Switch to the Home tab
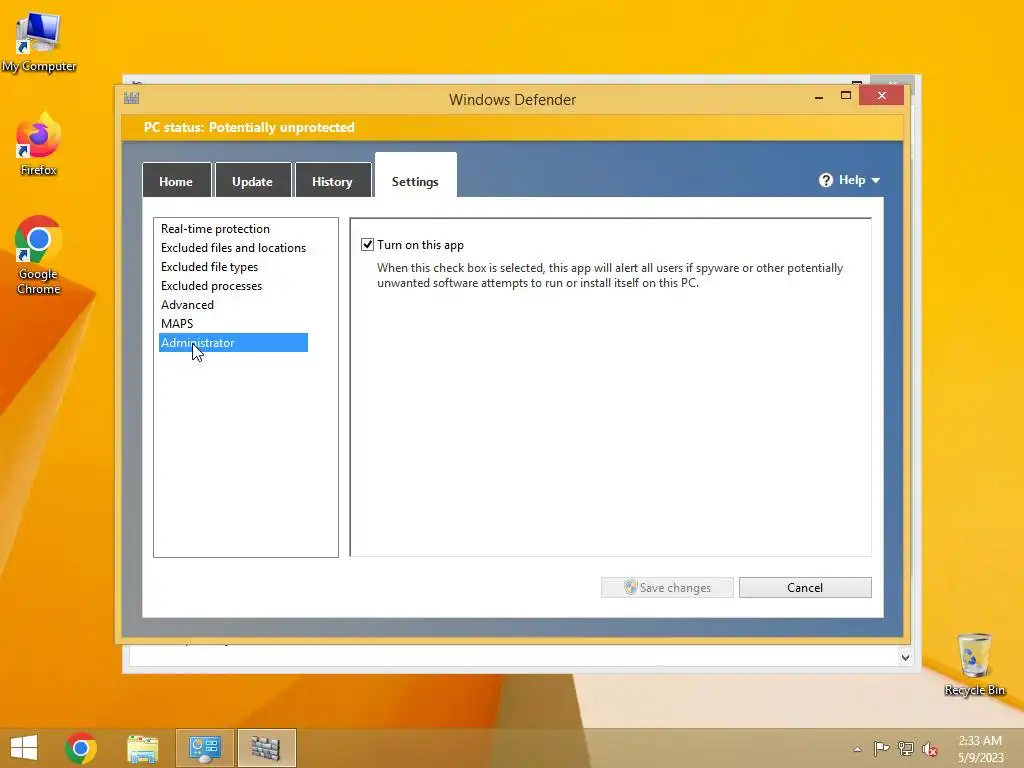This screenshot has width=1024, height=768. pos(176,181)
